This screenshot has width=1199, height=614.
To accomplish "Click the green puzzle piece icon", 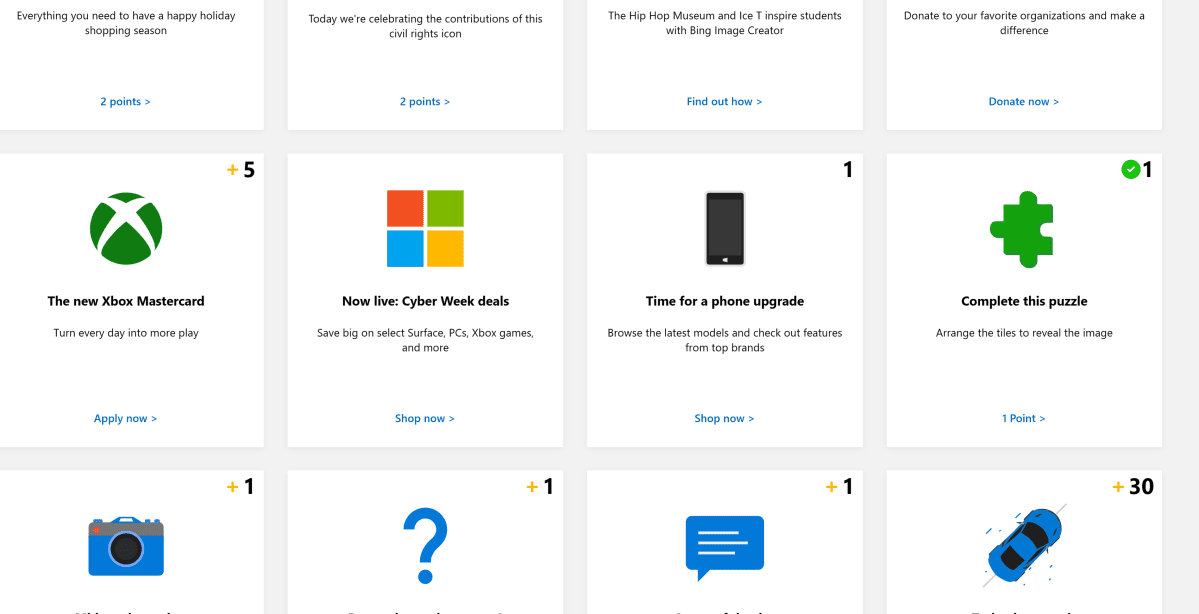I will (1023, 229).
